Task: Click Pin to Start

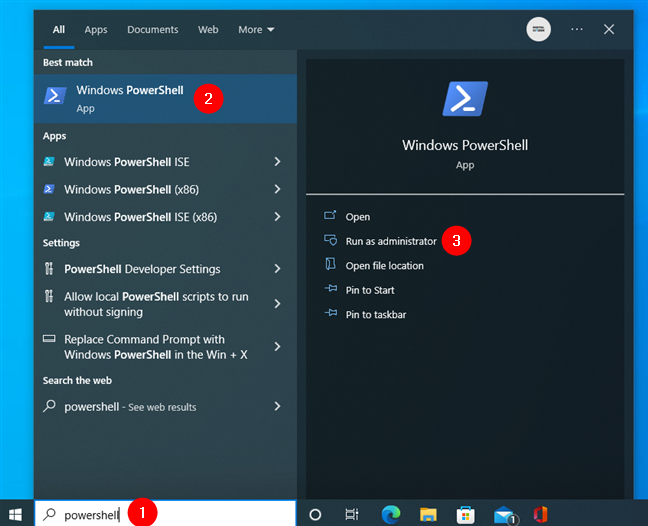Action: point(370,290)
